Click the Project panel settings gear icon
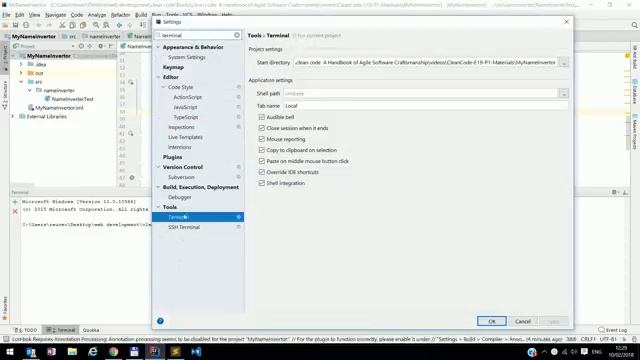The height and width of the screenshot is (360, 640). [100, 46]
